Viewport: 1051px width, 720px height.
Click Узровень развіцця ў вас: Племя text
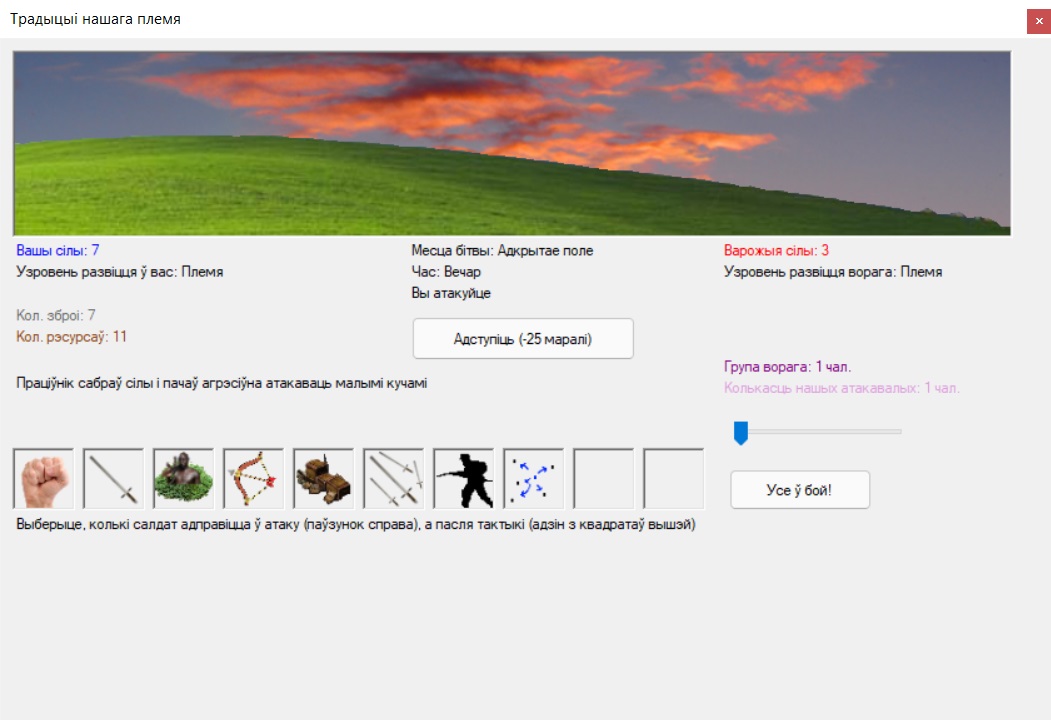point(119,272)
